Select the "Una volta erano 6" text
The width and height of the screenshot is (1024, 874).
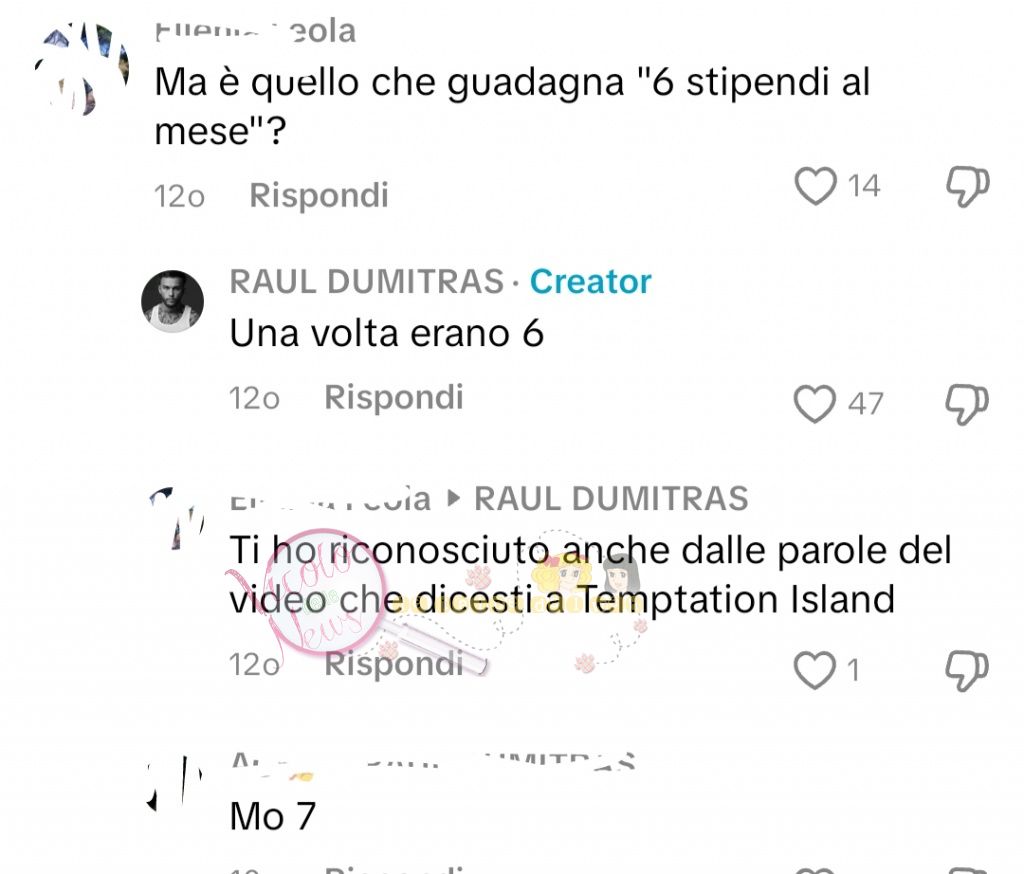click(387, 333)
